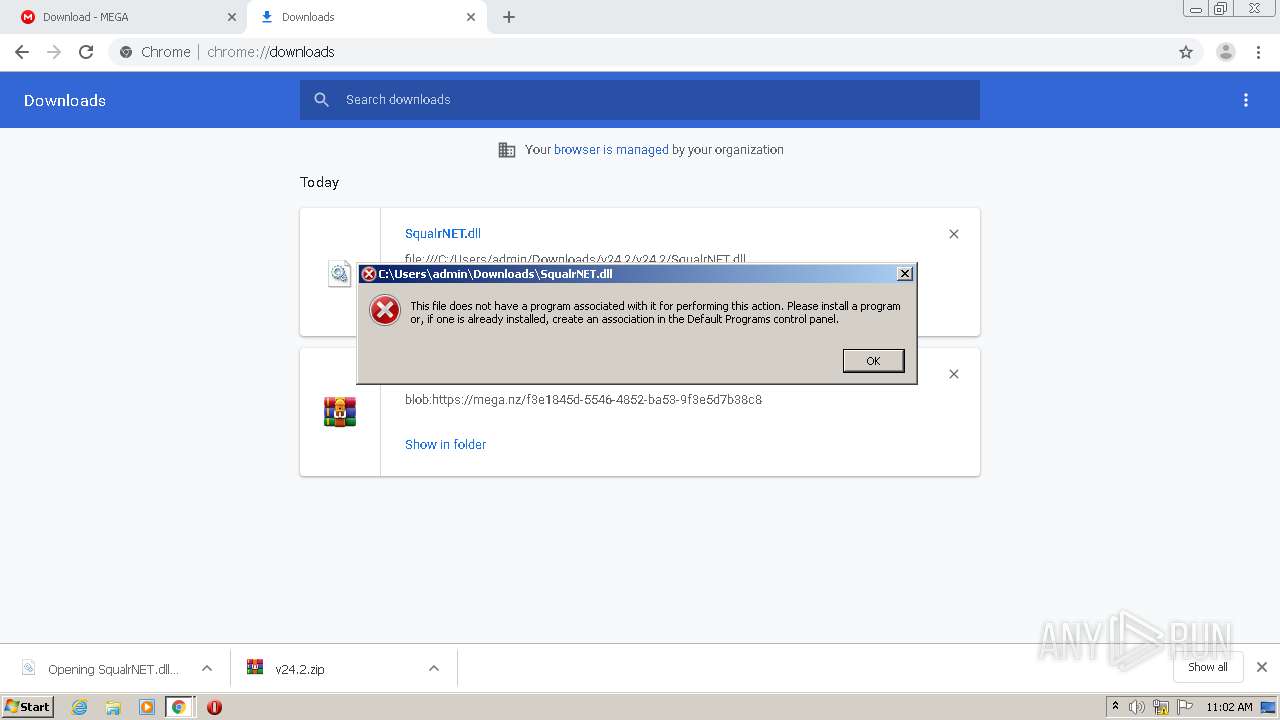Close the Downloads tab

tap(471, 17)
